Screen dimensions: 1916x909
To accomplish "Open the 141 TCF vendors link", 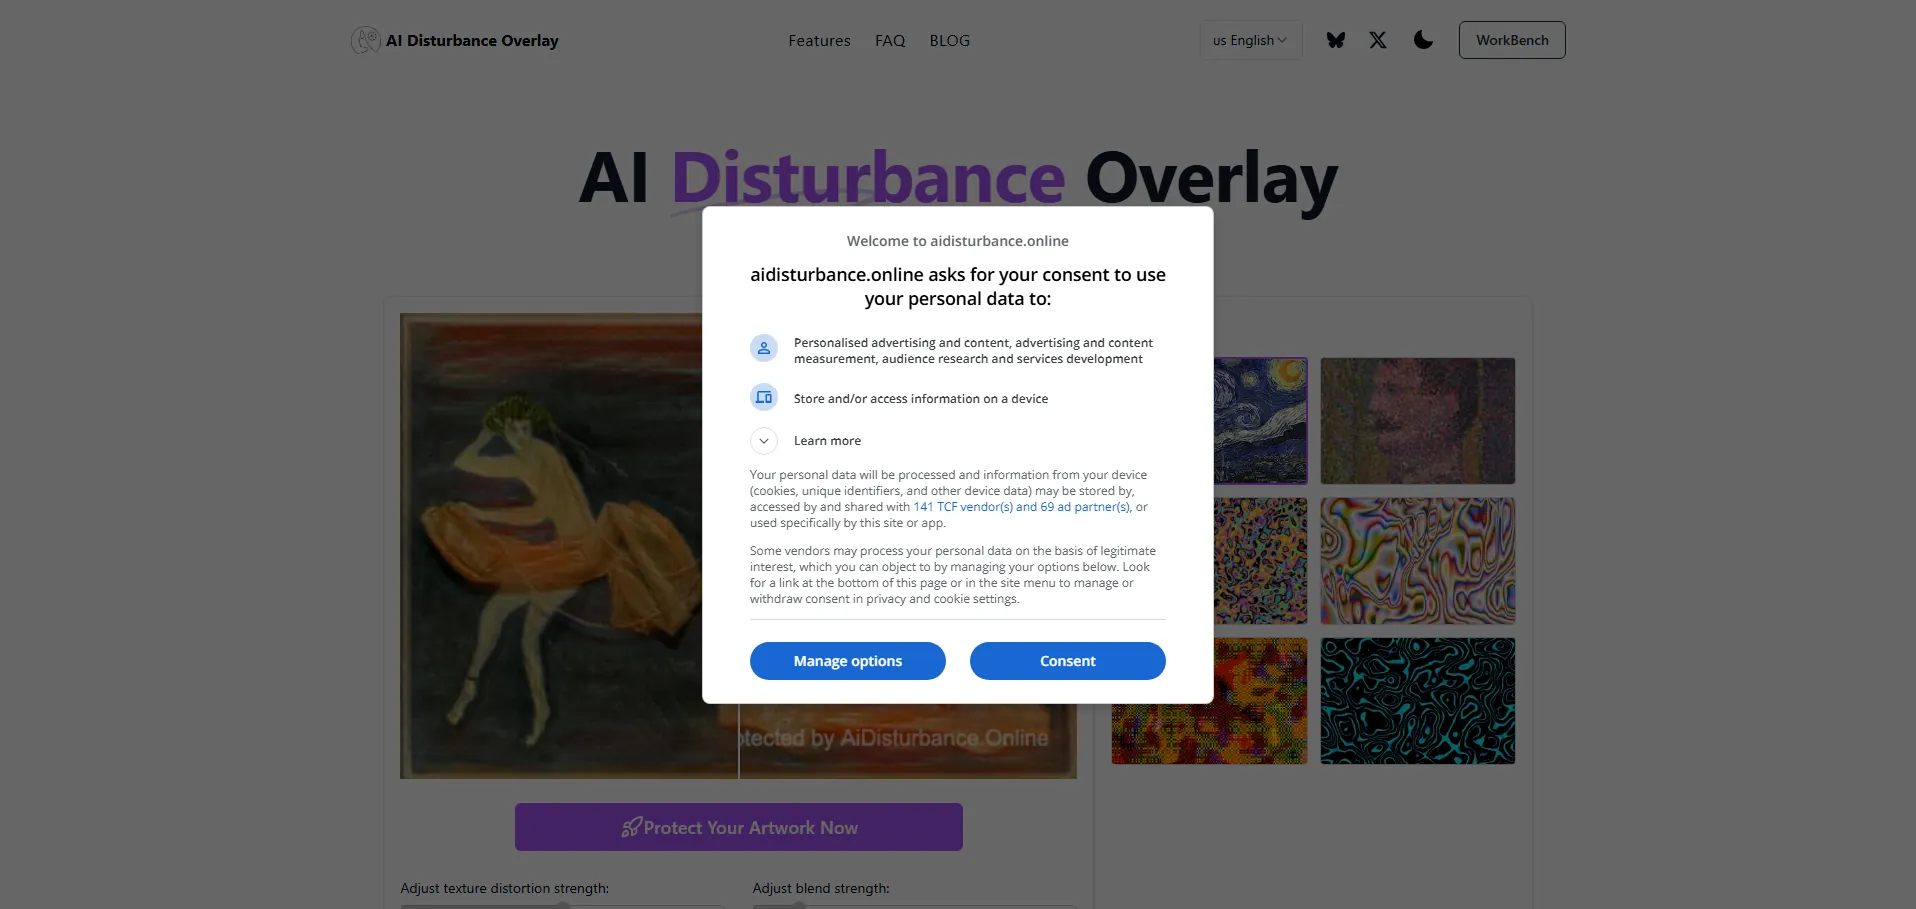I will tap(1022, 507).
